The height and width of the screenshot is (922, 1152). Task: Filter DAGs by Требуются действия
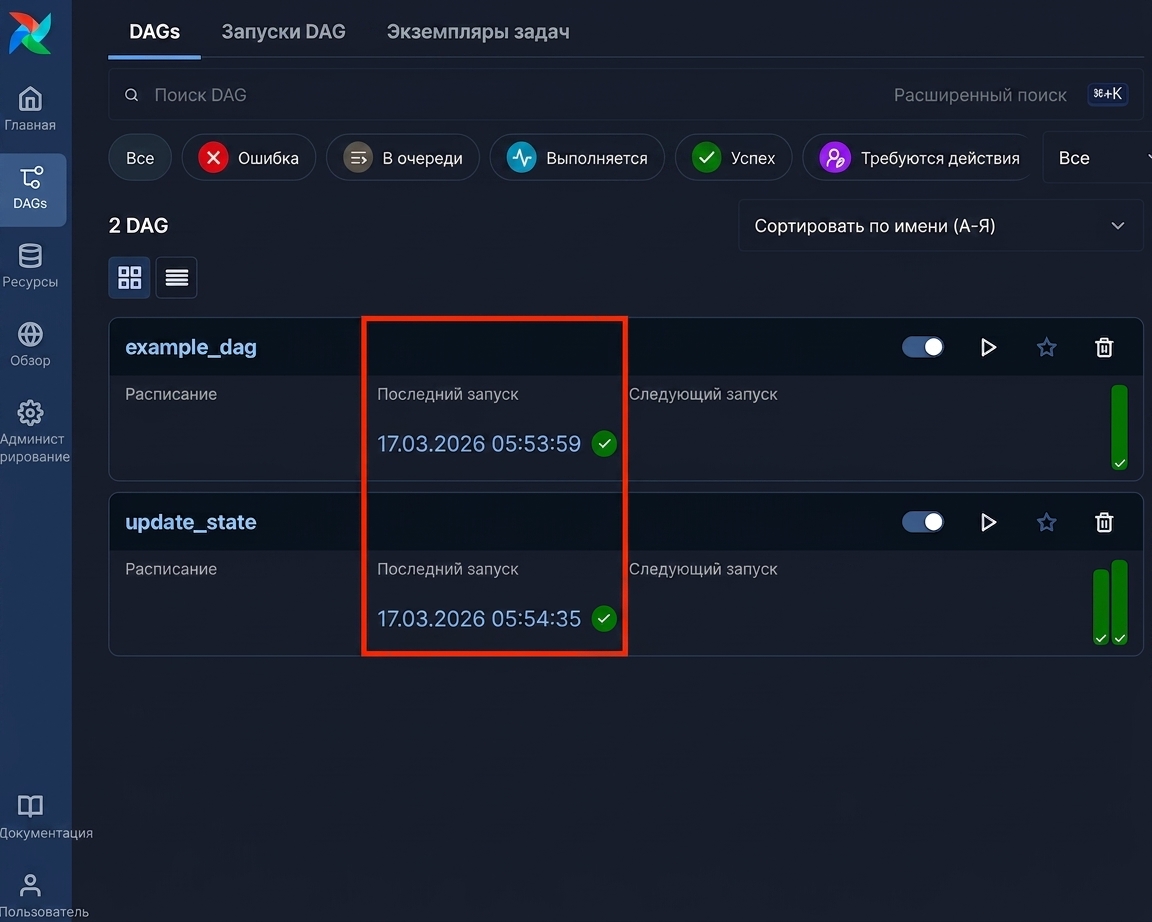pos(919,158)
